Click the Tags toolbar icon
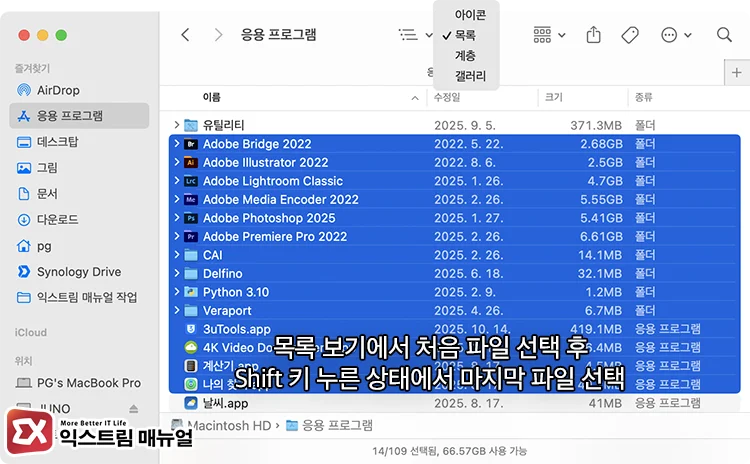 (x=629, y=35)
